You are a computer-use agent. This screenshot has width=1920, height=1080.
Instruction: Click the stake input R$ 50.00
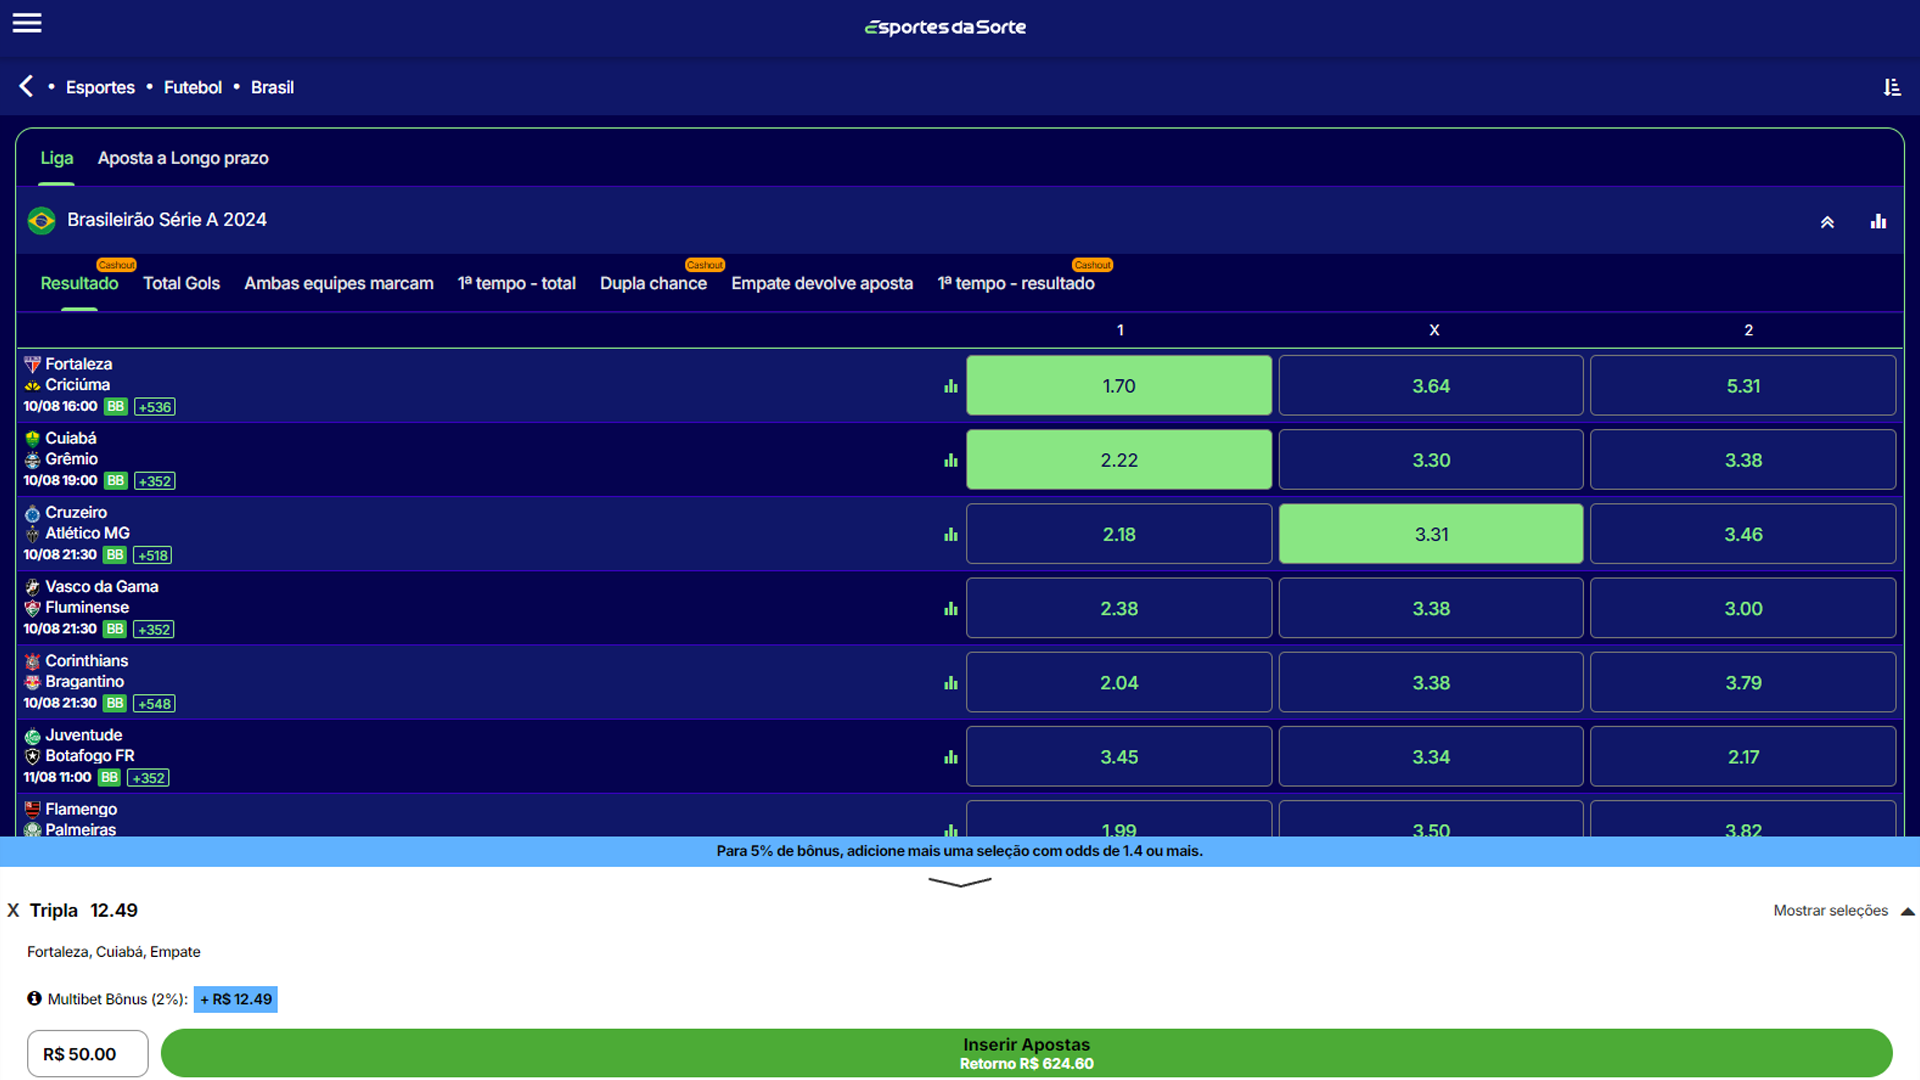point(88,1054)
